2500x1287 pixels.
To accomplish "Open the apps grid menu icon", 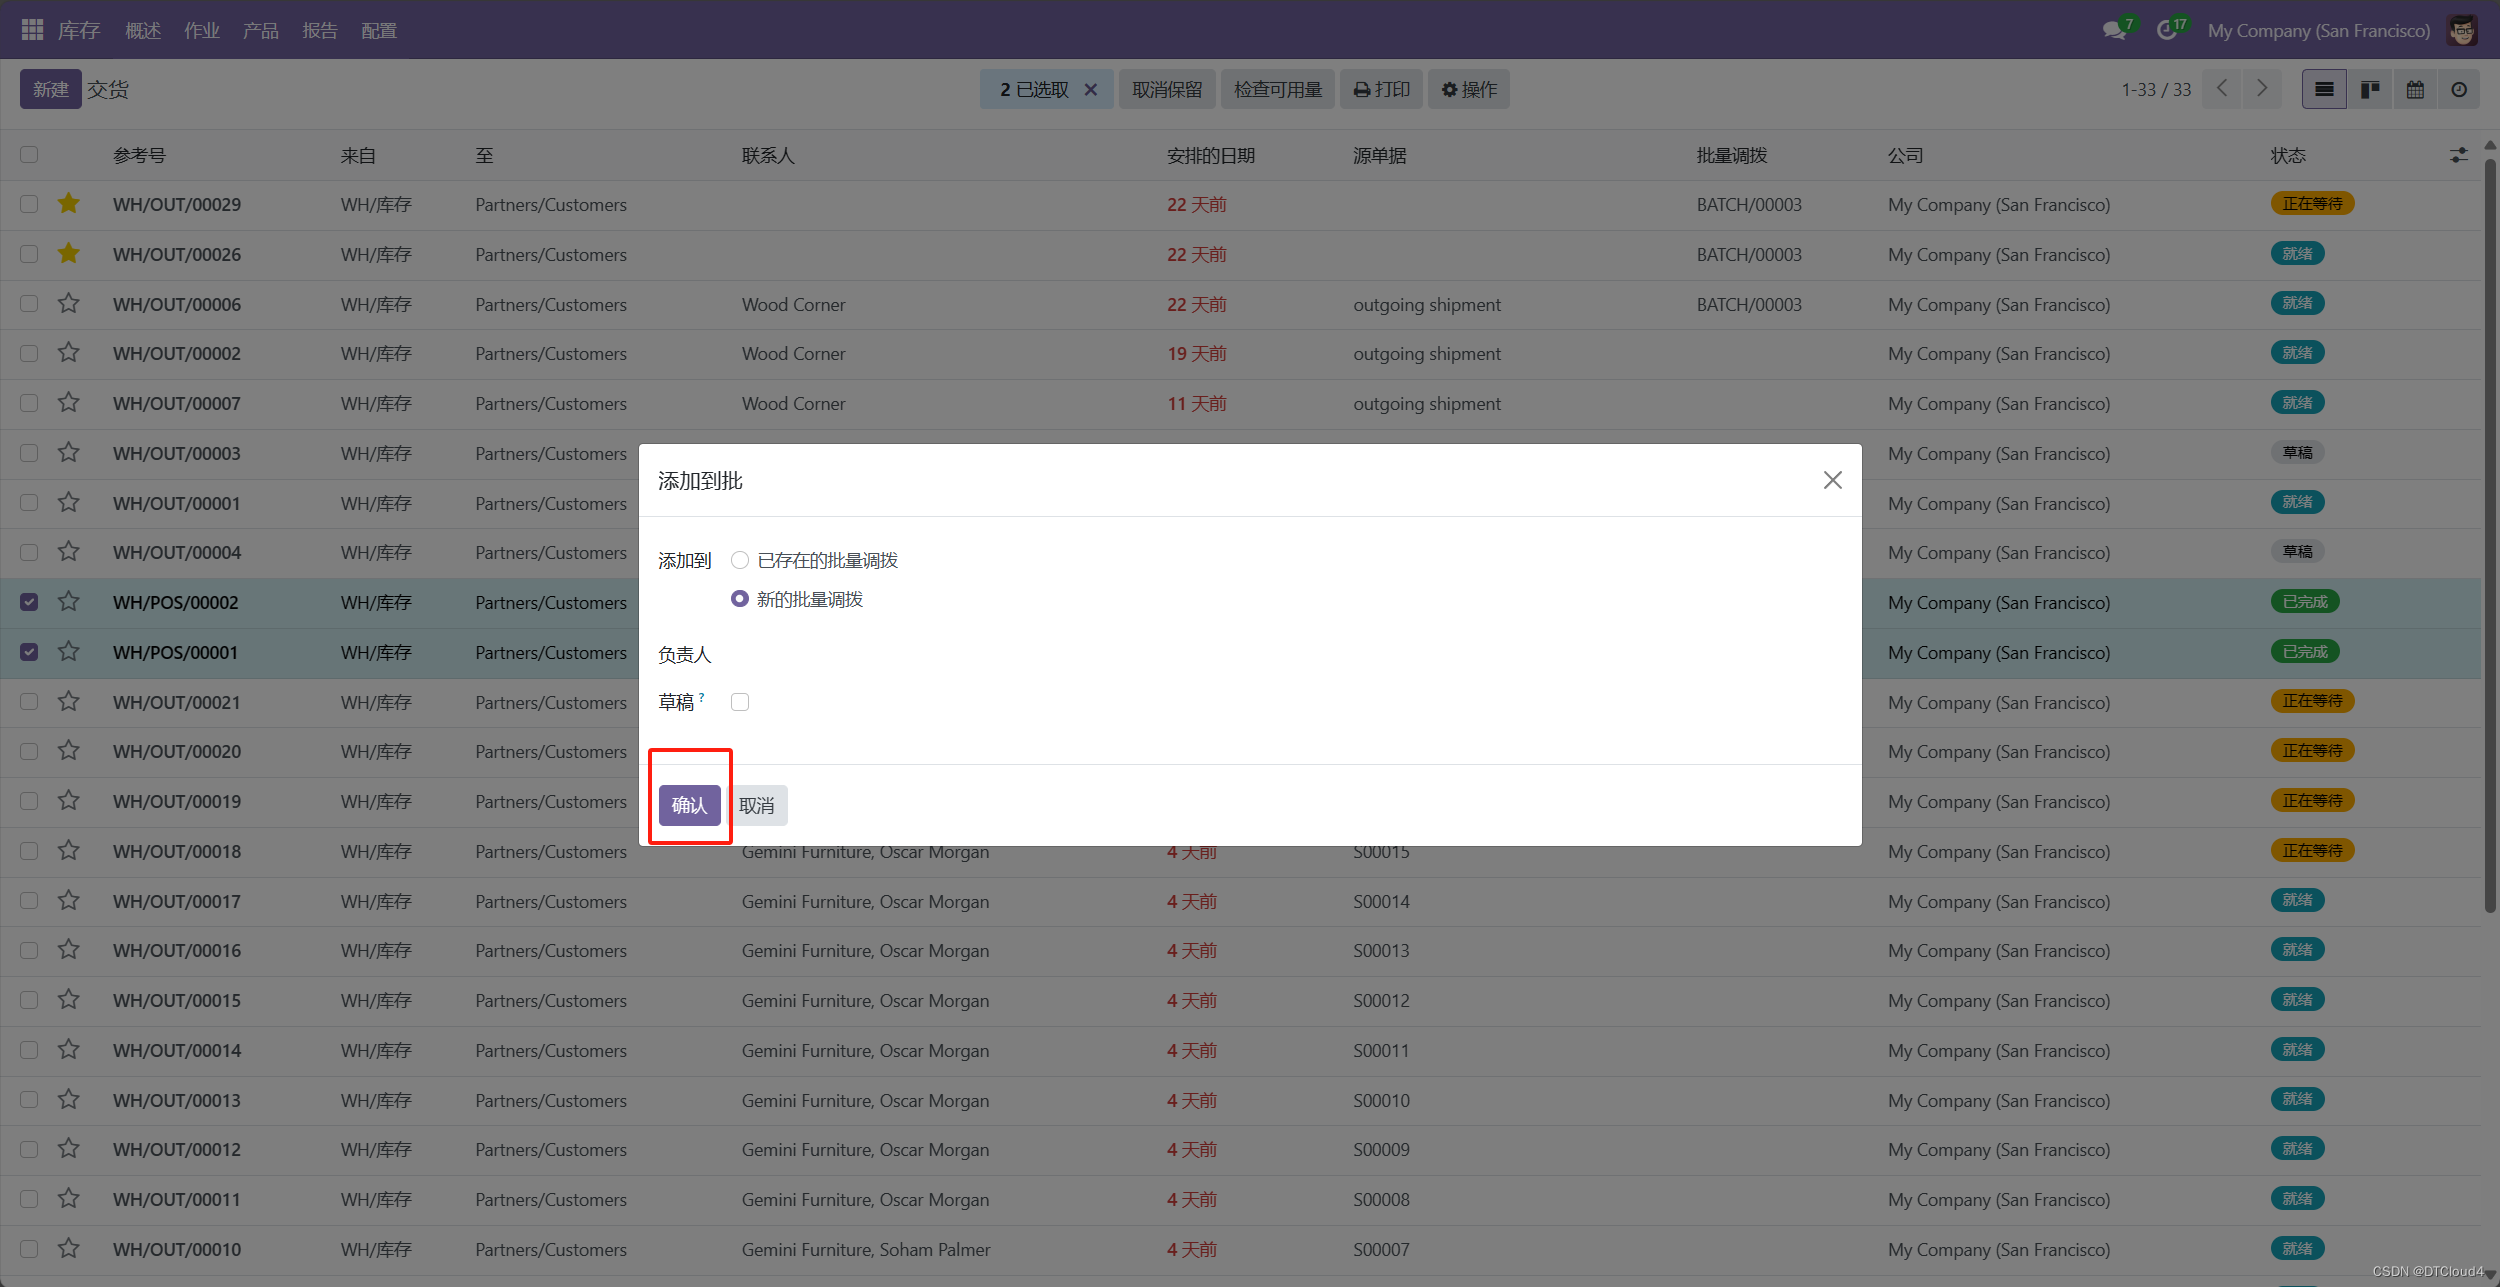I will (x=32, y=30).
